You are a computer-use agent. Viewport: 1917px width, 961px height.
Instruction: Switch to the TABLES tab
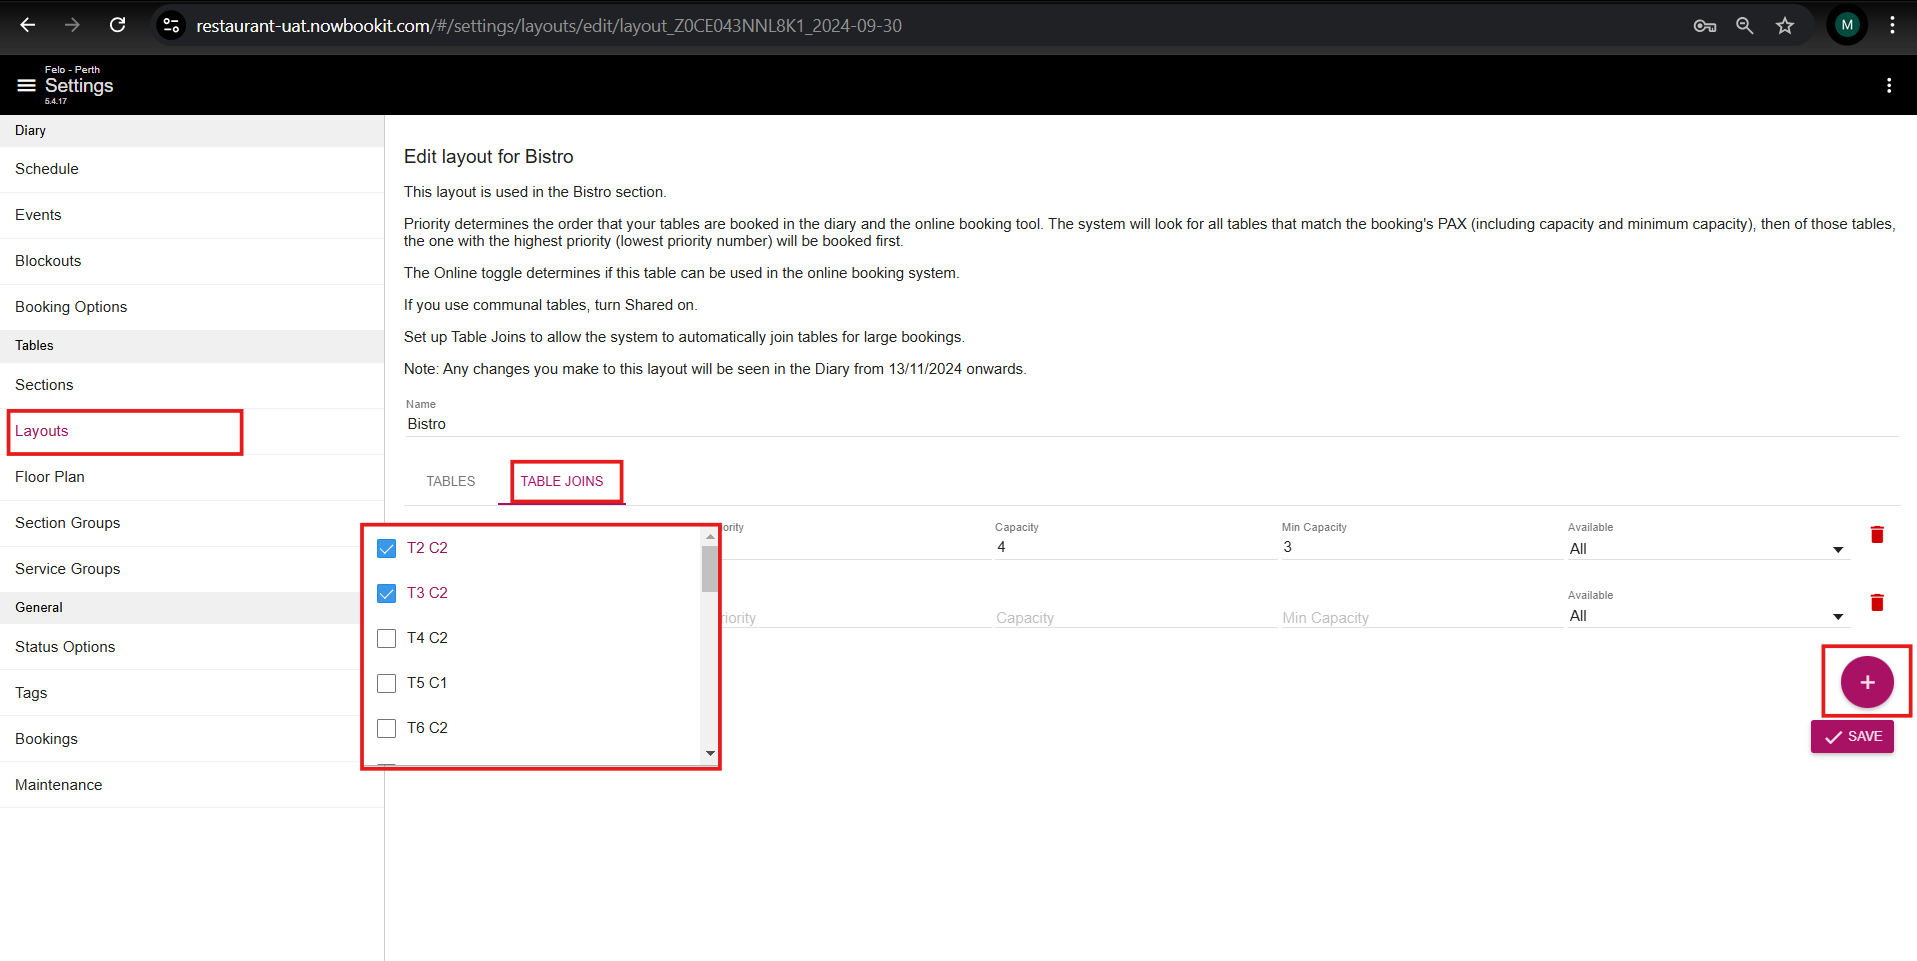pos(450,481)
